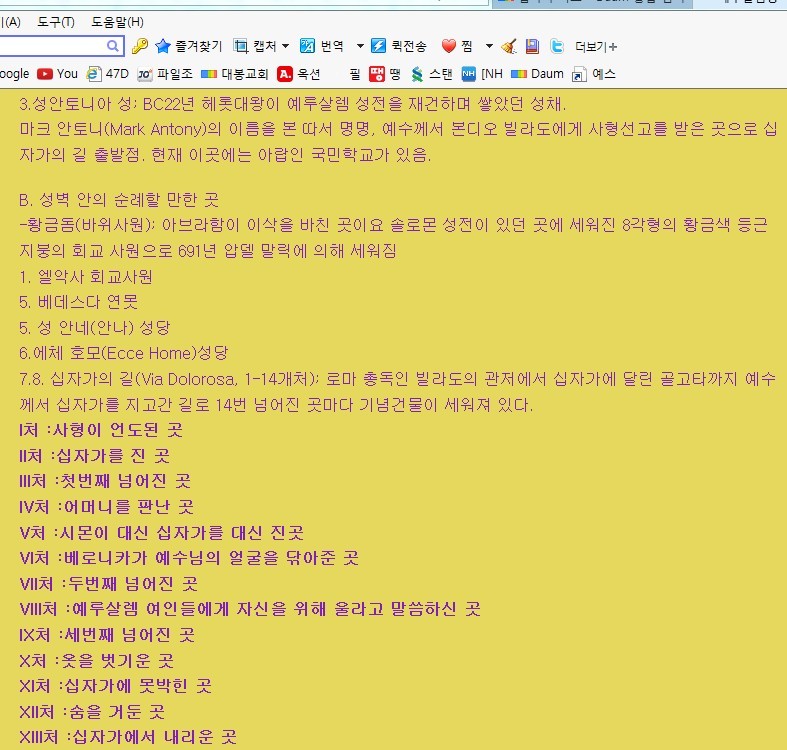
Task: Open the 땡 bookmark
Action: click(384, 74)
